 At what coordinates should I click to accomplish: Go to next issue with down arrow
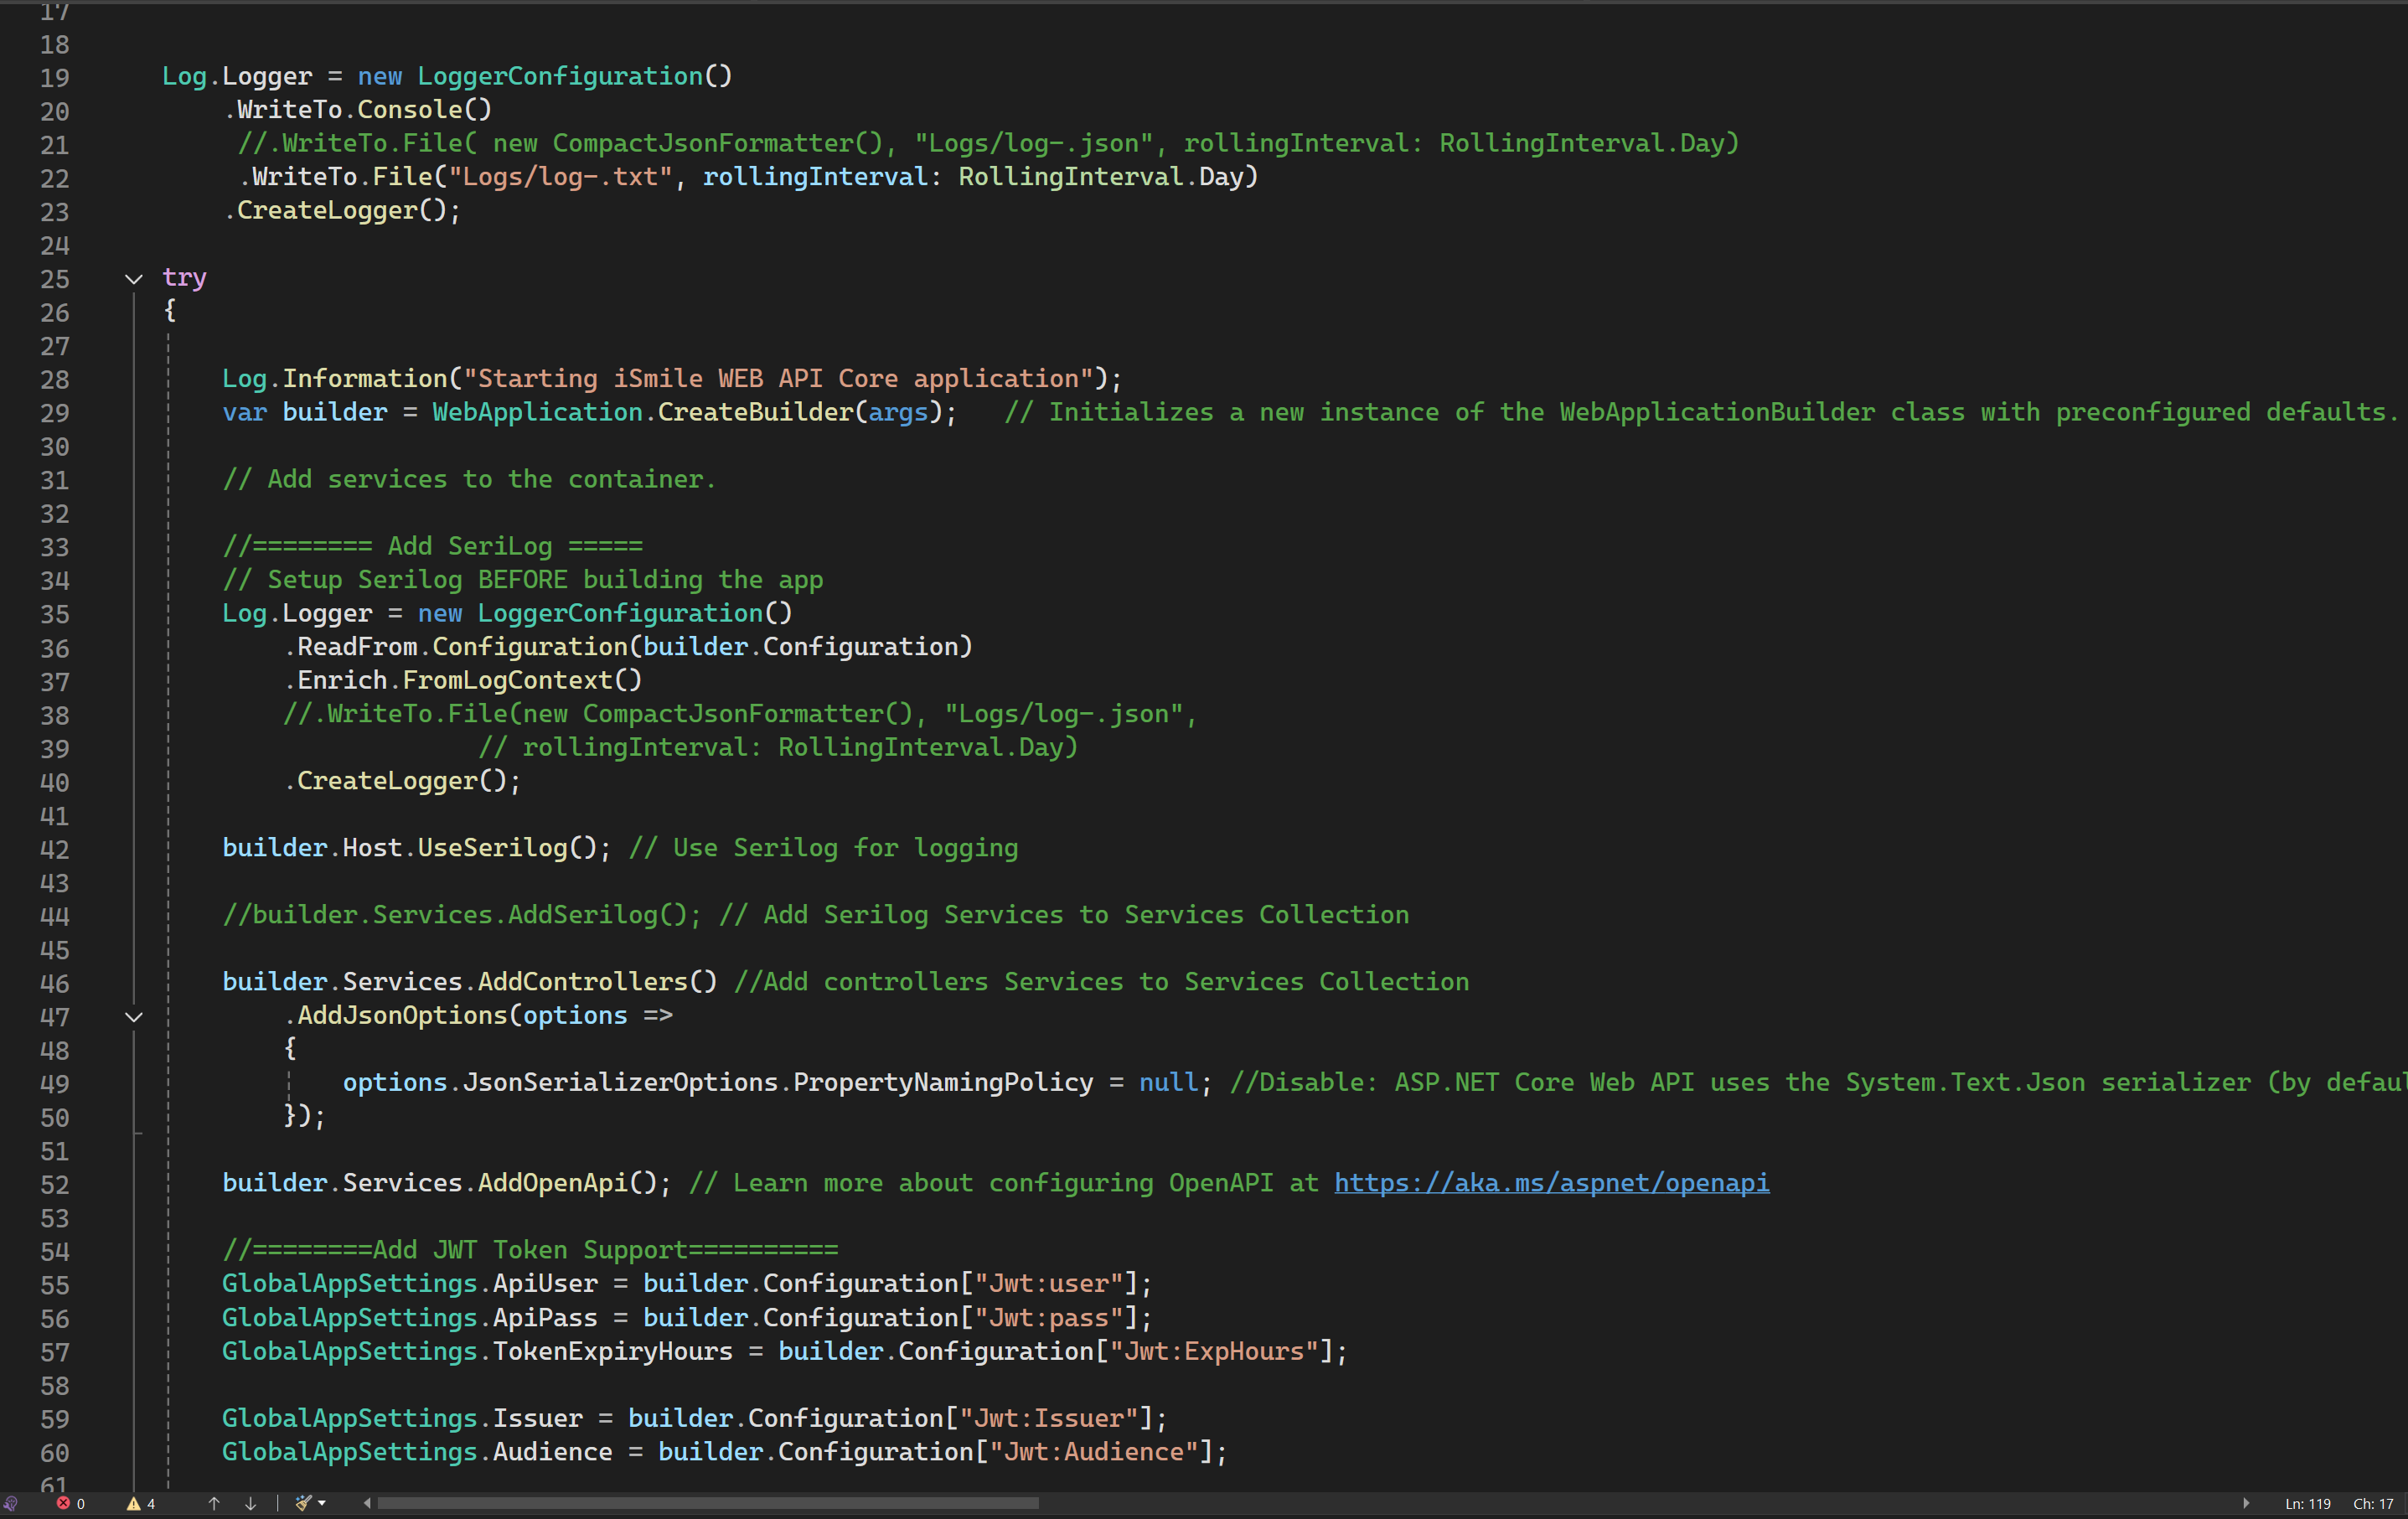tap(251, 1503)
